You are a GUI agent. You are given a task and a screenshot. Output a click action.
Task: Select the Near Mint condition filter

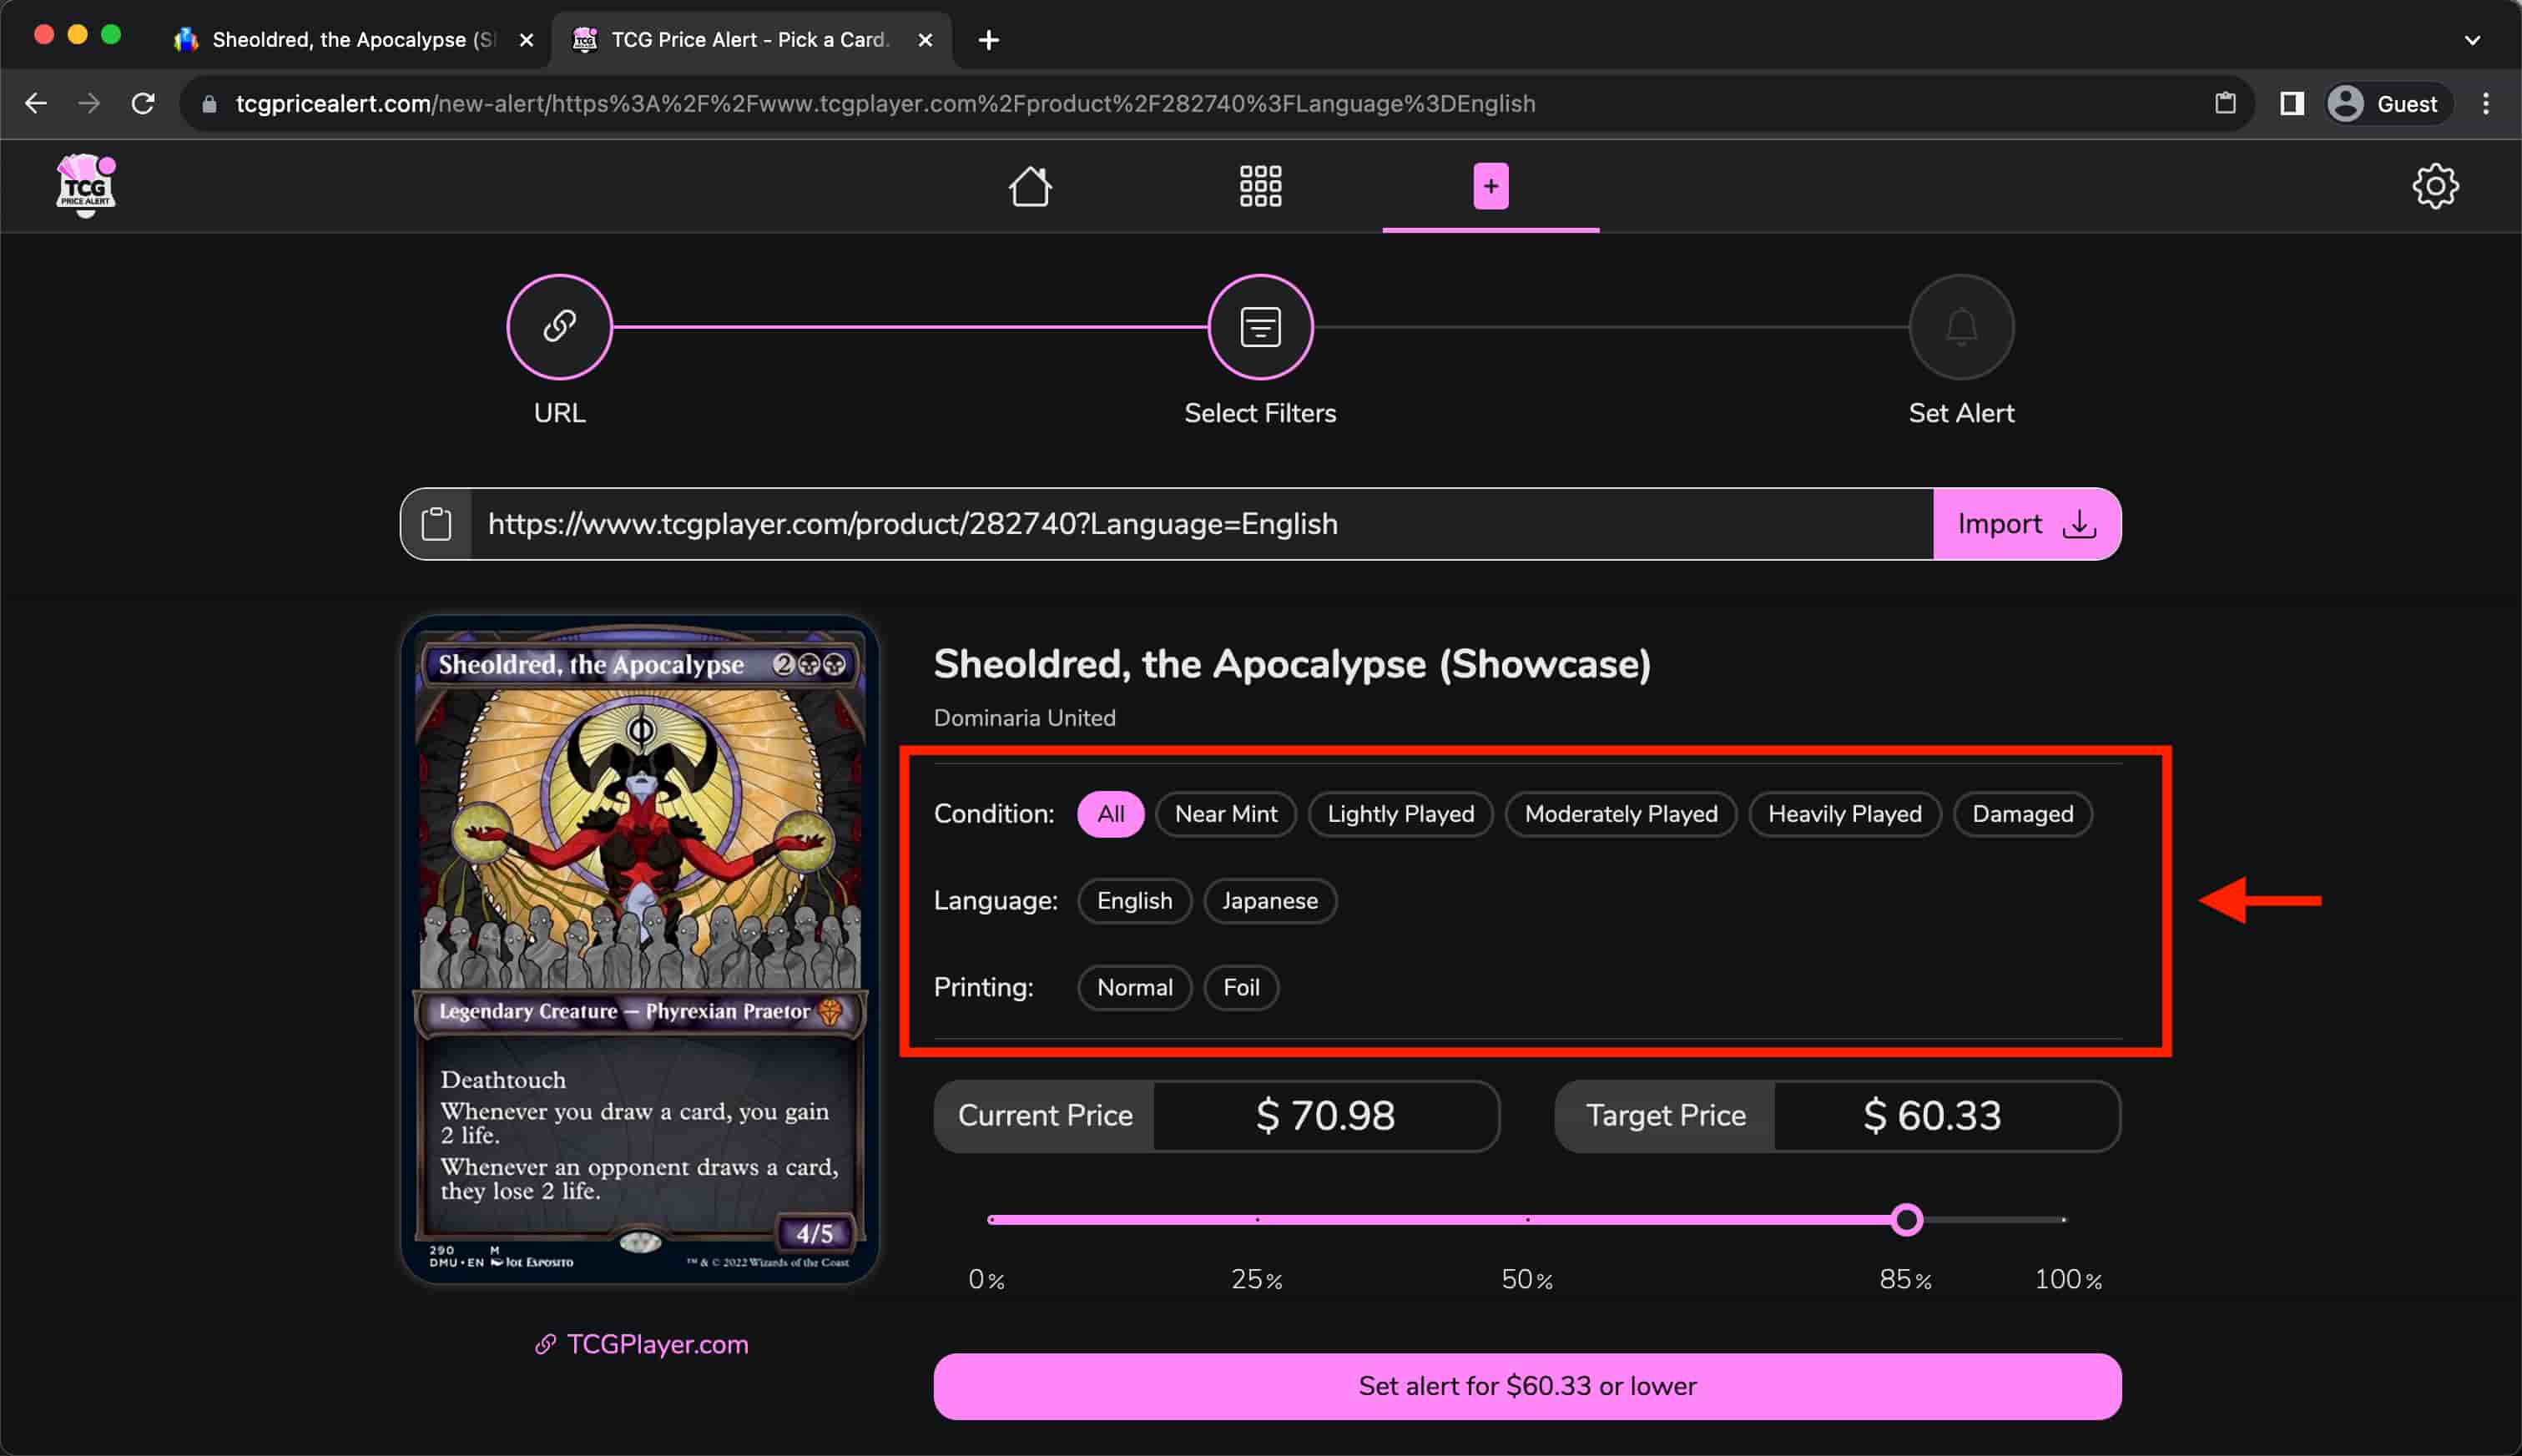point(1225,814)
